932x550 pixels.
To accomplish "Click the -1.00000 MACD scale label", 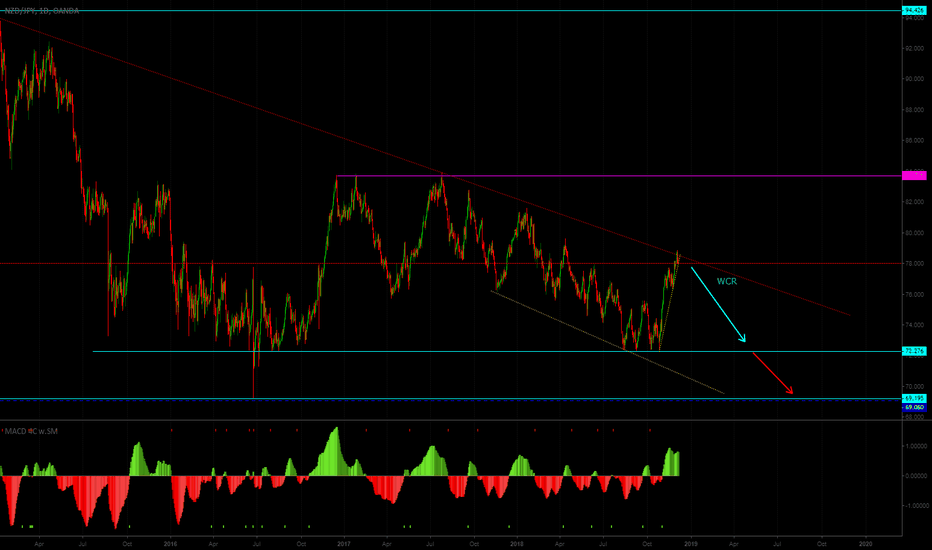I will point(915,506).
